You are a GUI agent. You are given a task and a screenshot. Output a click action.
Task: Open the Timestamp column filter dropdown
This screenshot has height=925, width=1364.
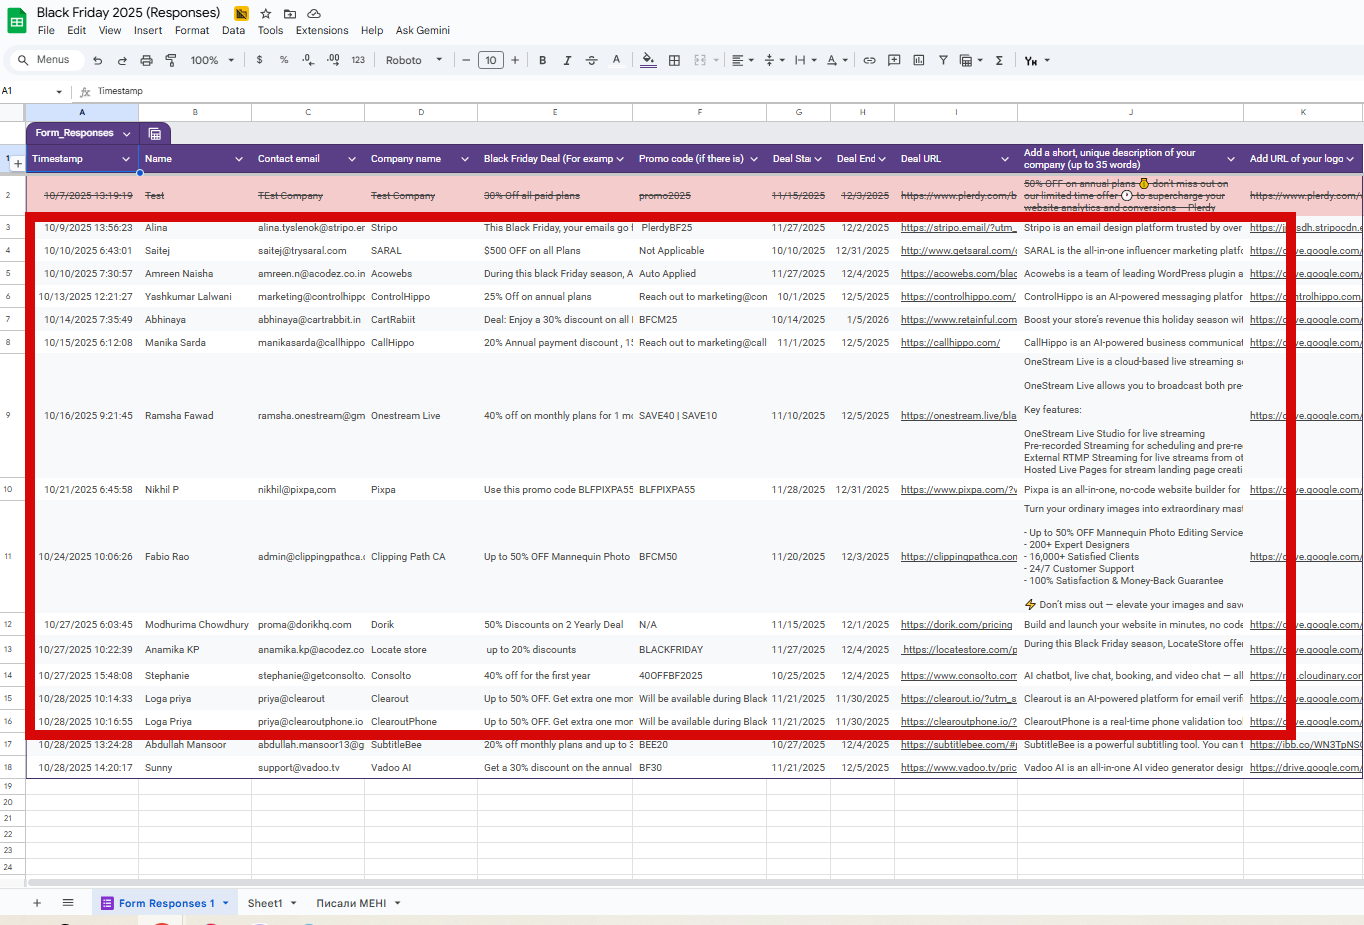[126, 159]
